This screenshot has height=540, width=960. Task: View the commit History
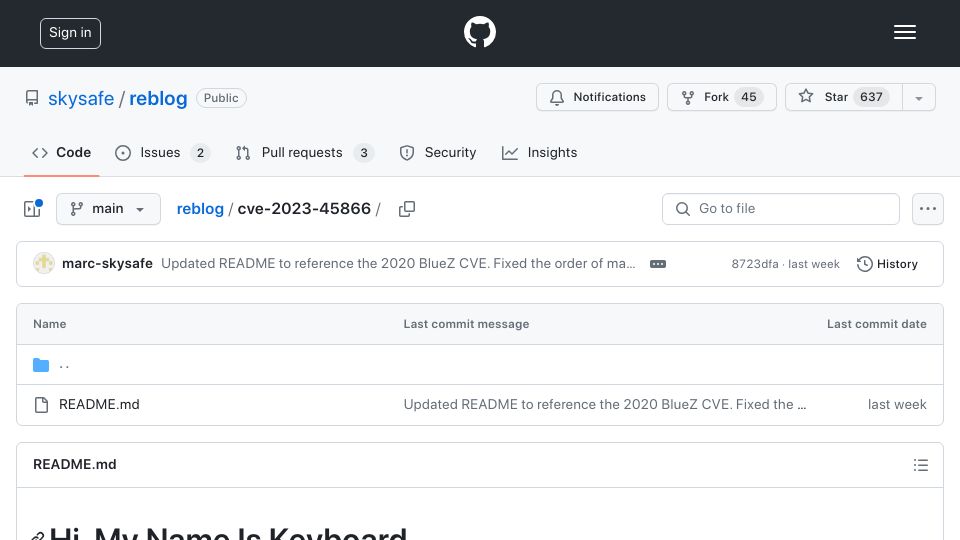click(x=887, y=264)
